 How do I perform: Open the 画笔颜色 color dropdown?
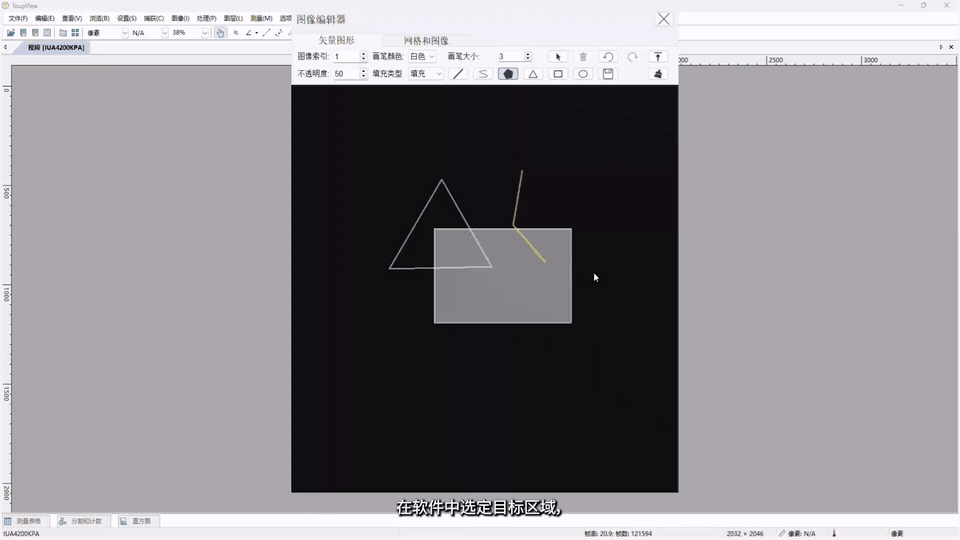click(422, 56)
